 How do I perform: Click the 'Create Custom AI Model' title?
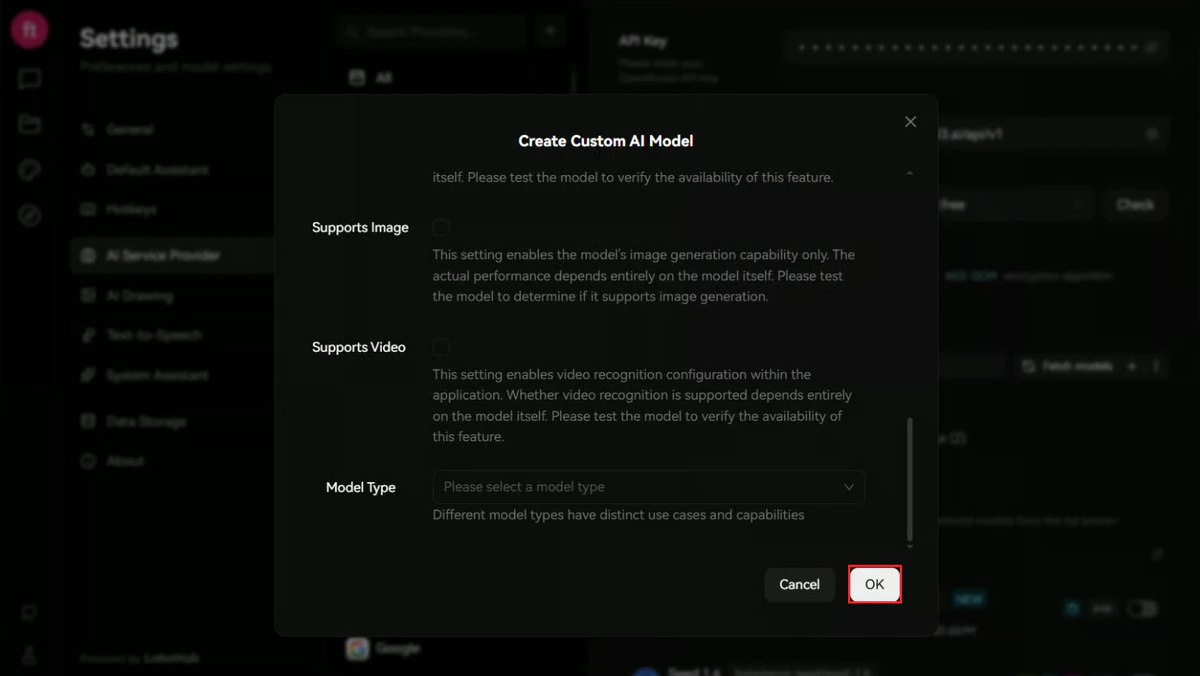point(606,141)
